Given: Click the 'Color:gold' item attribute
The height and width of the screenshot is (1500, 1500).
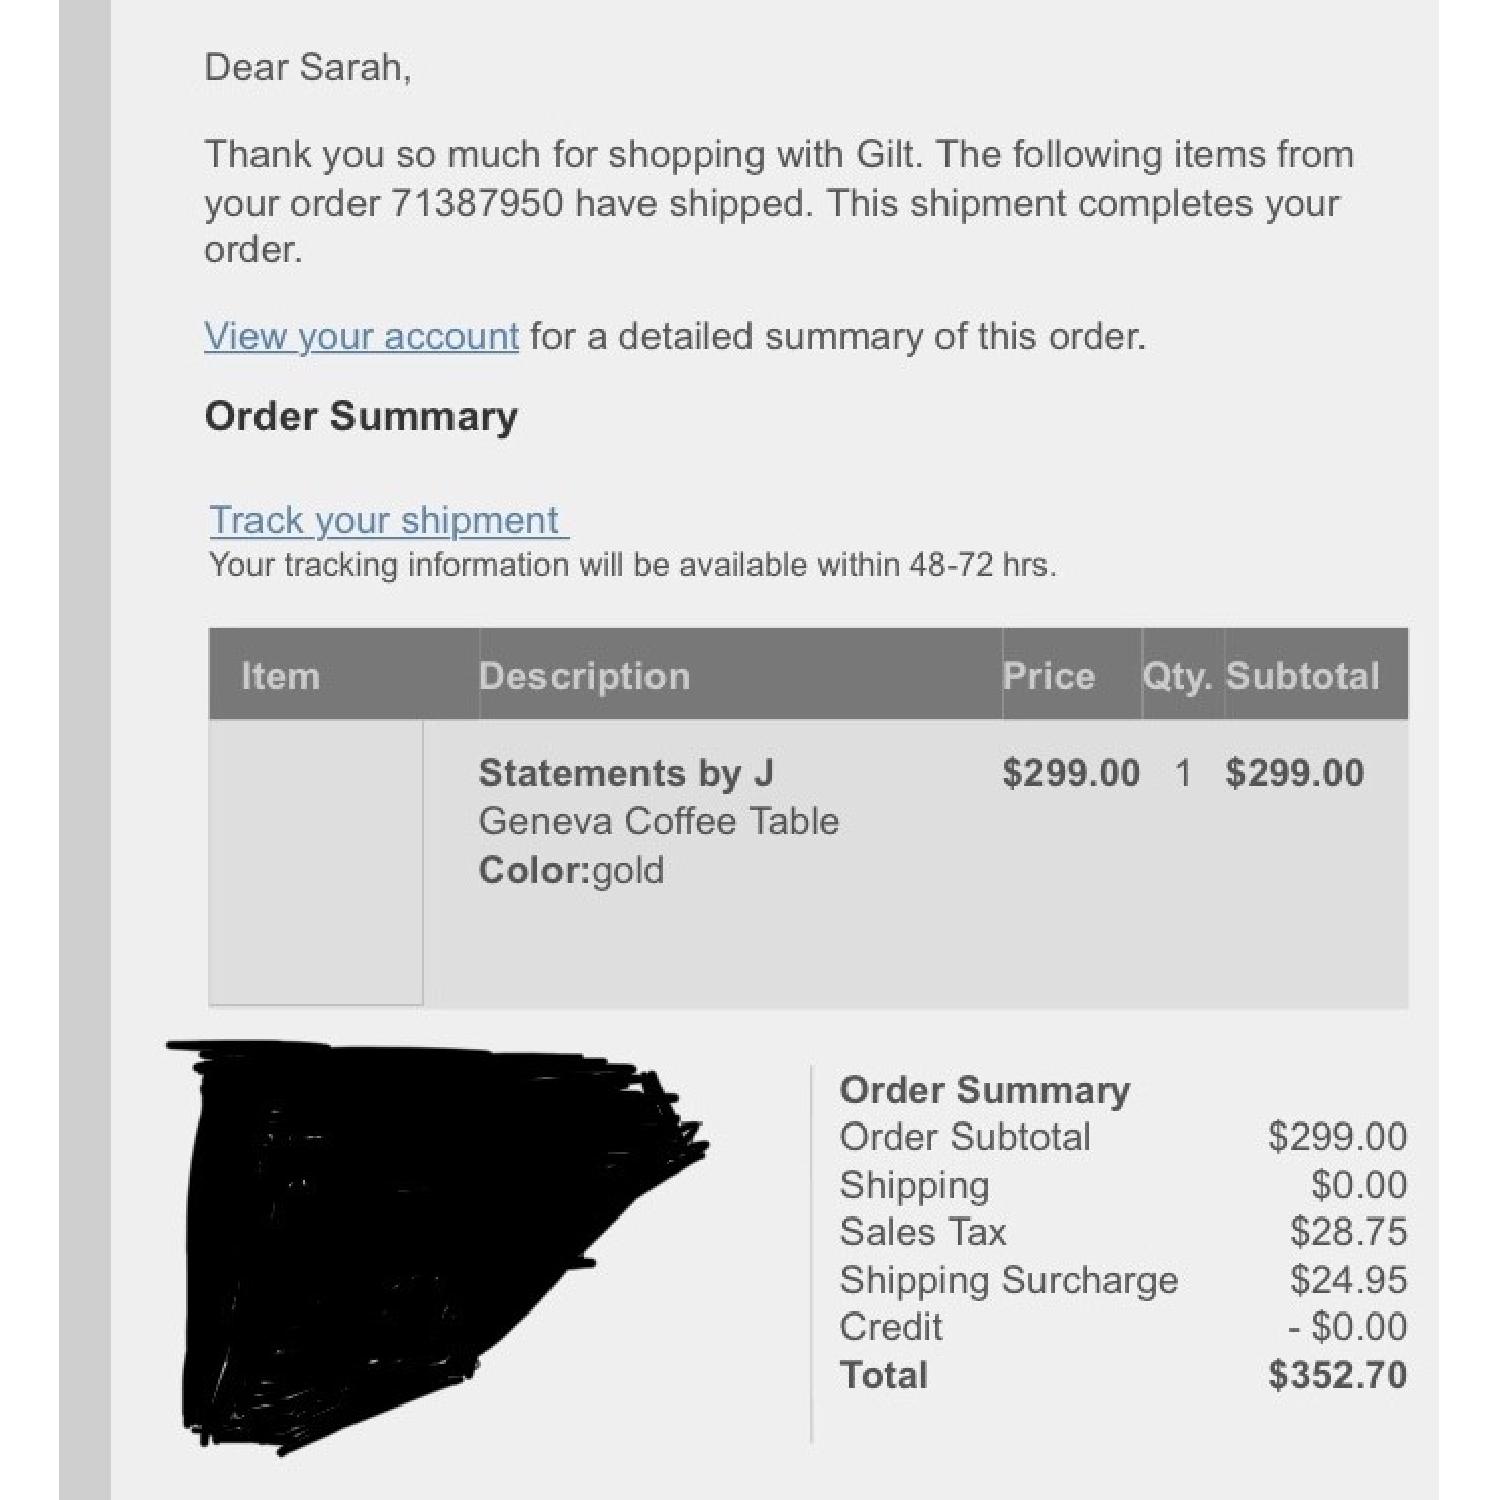Looking at the screenshot, I should click(571, 870).
